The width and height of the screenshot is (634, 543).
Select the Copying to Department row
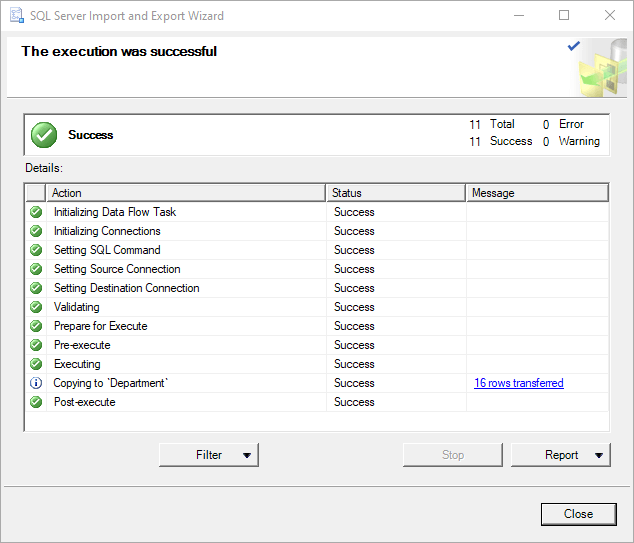(317, 383)
